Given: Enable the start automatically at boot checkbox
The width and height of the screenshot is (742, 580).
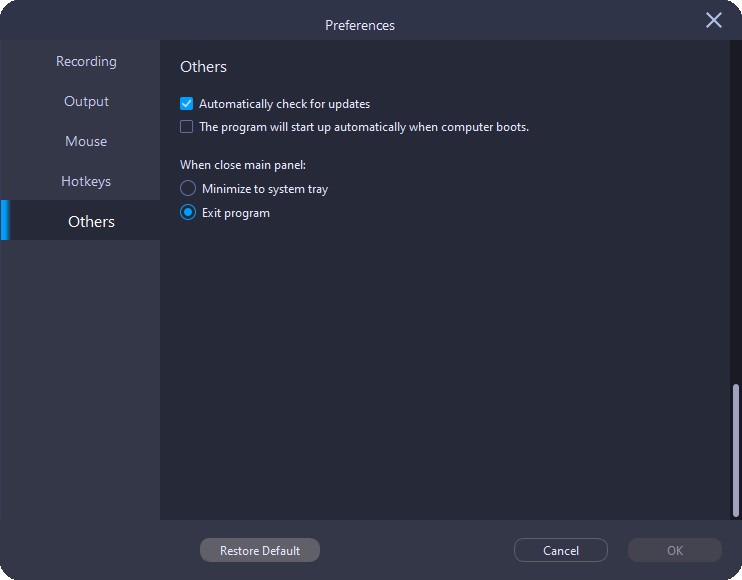Looking at the screenshot, I should pyautogui.click(x=187, y=127).
